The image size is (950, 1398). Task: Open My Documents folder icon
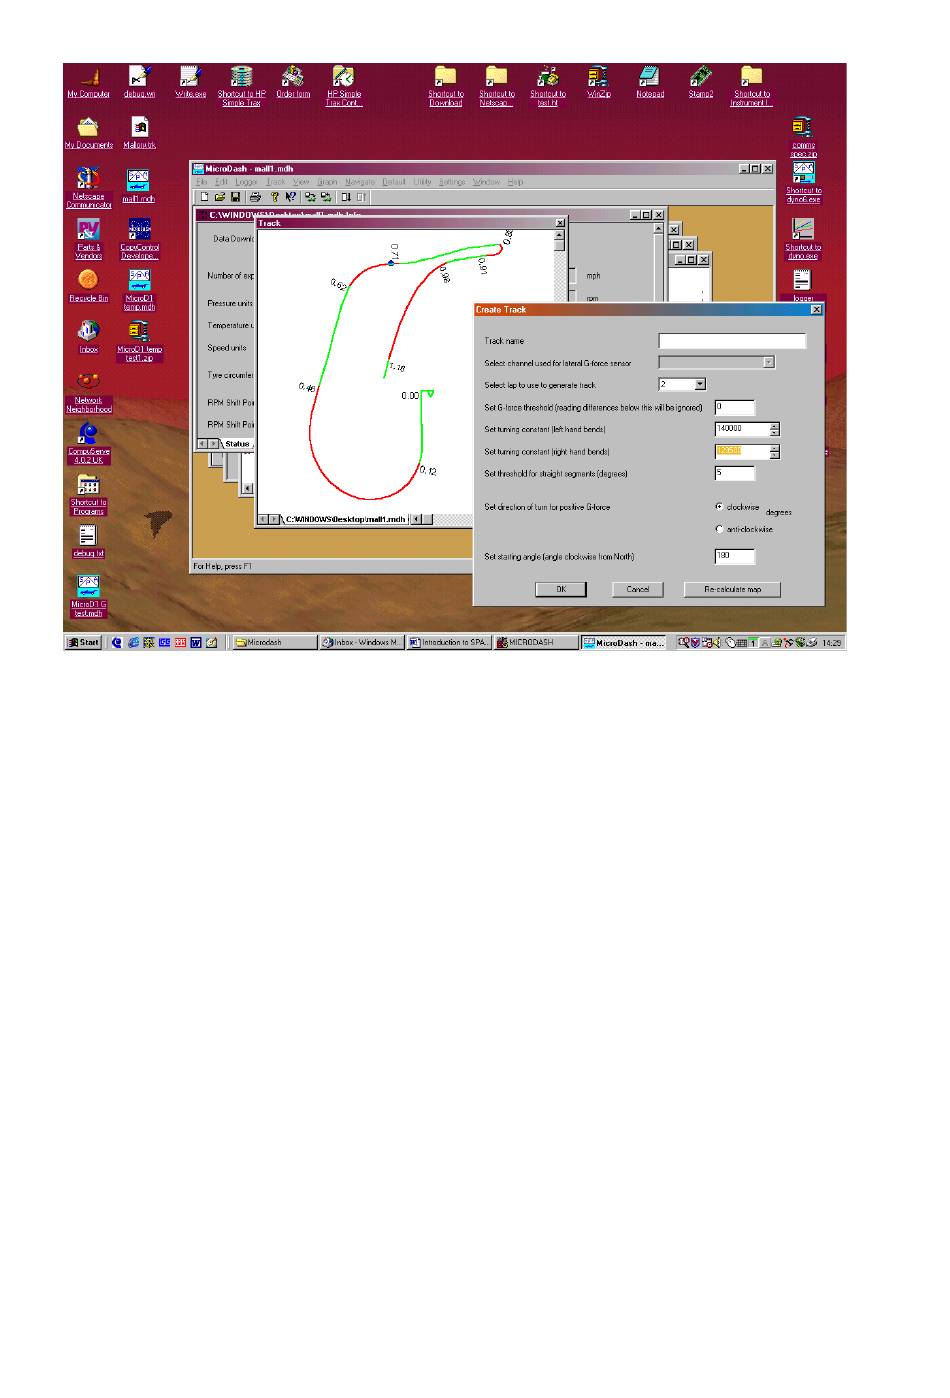[x=89, y=133]
